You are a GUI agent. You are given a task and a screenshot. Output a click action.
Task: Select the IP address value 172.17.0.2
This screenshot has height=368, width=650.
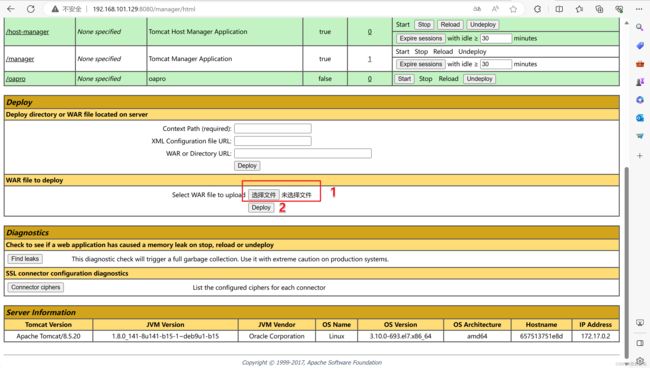point(595,336)
